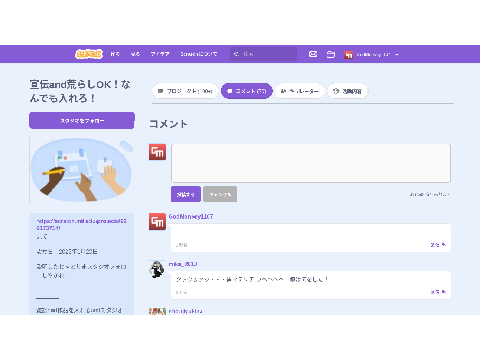Viewport: 480px width, 360px height.
Task: Click the third commenter's colorful avatar
Action: (157, 311)
